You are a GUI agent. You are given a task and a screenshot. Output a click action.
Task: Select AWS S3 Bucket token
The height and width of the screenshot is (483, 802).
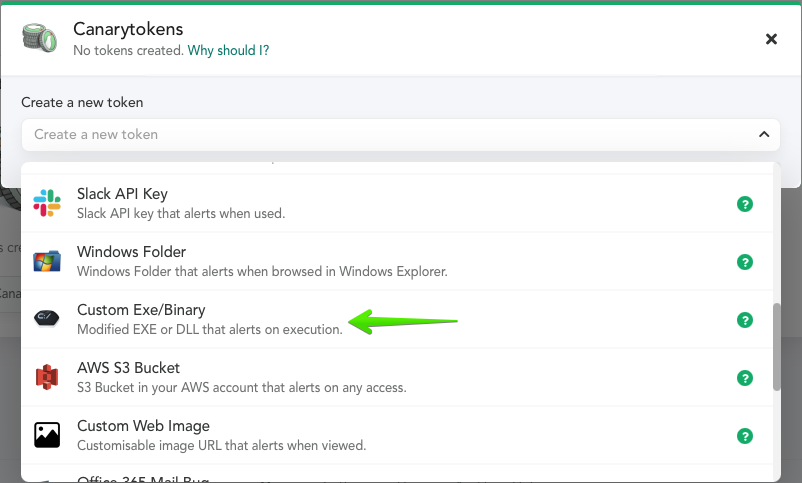(x=397, y=377)
